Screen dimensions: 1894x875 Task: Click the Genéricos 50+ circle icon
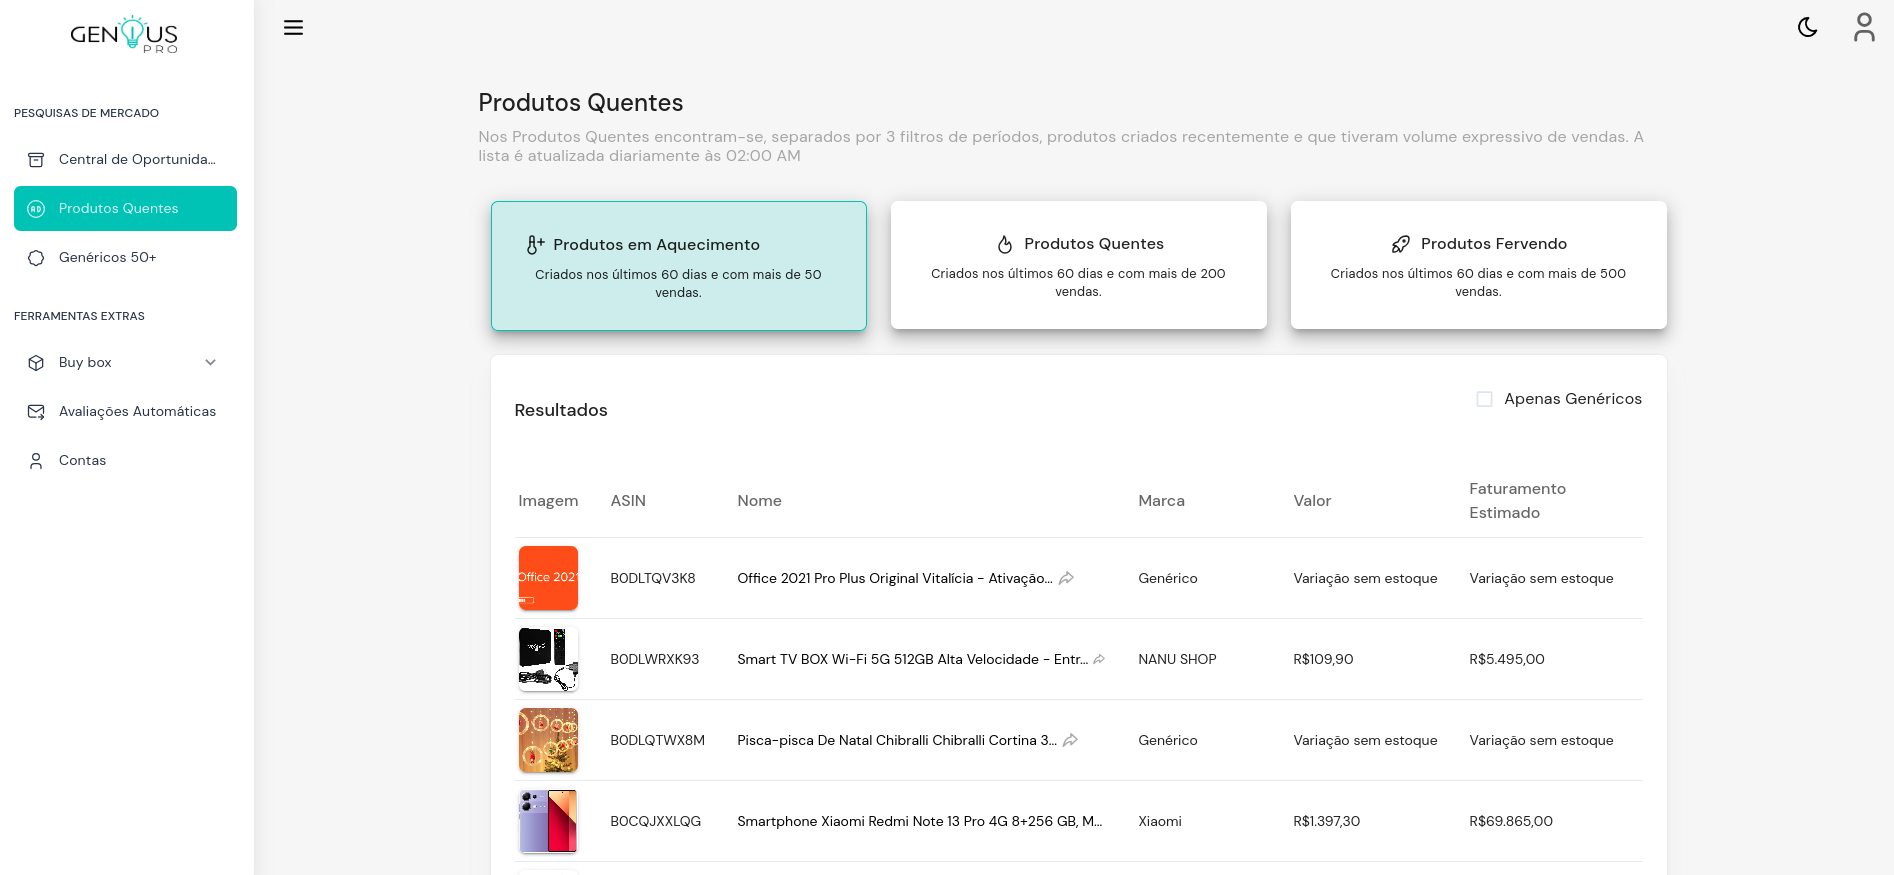[x=36, y=258]
